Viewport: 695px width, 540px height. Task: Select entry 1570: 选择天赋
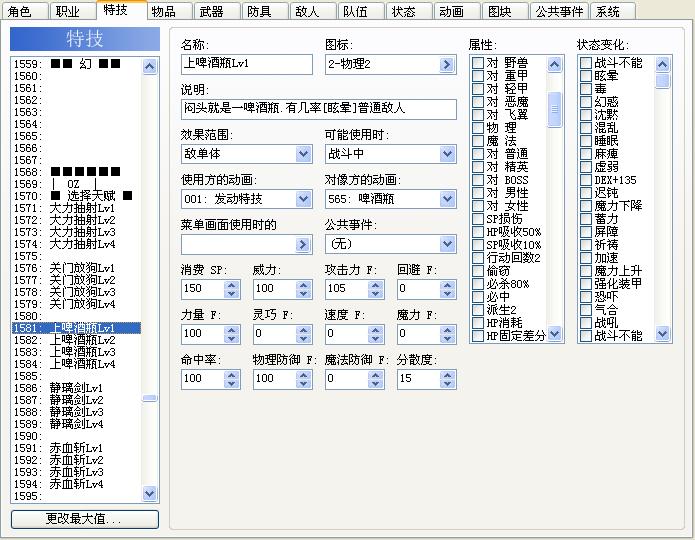[x=76, y=196]
